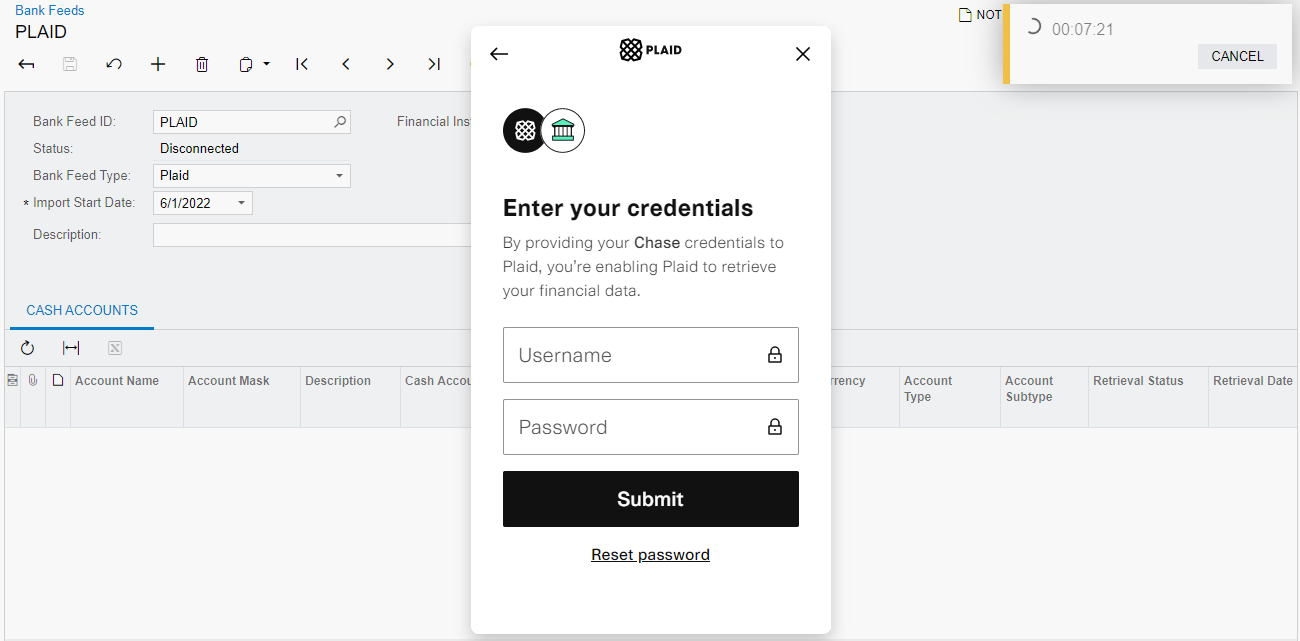The image size is (1300, 641).
Task: Navigate to the next record
Action: point(390,64)
